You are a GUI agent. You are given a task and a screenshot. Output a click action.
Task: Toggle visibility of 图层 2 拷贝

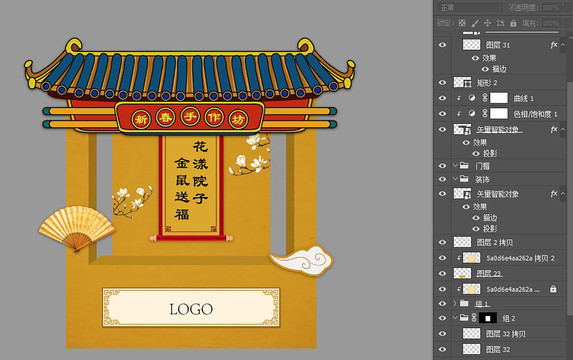[x=443, y=242]
